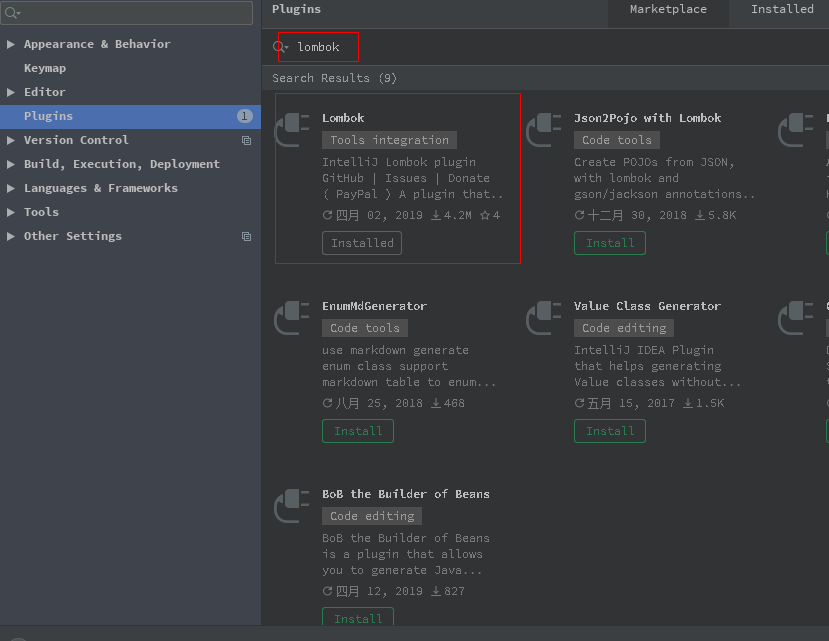This screenshot has width=829, height=641.
Task: Open search options magnifier in plugin search
Action: click(280, 47)
